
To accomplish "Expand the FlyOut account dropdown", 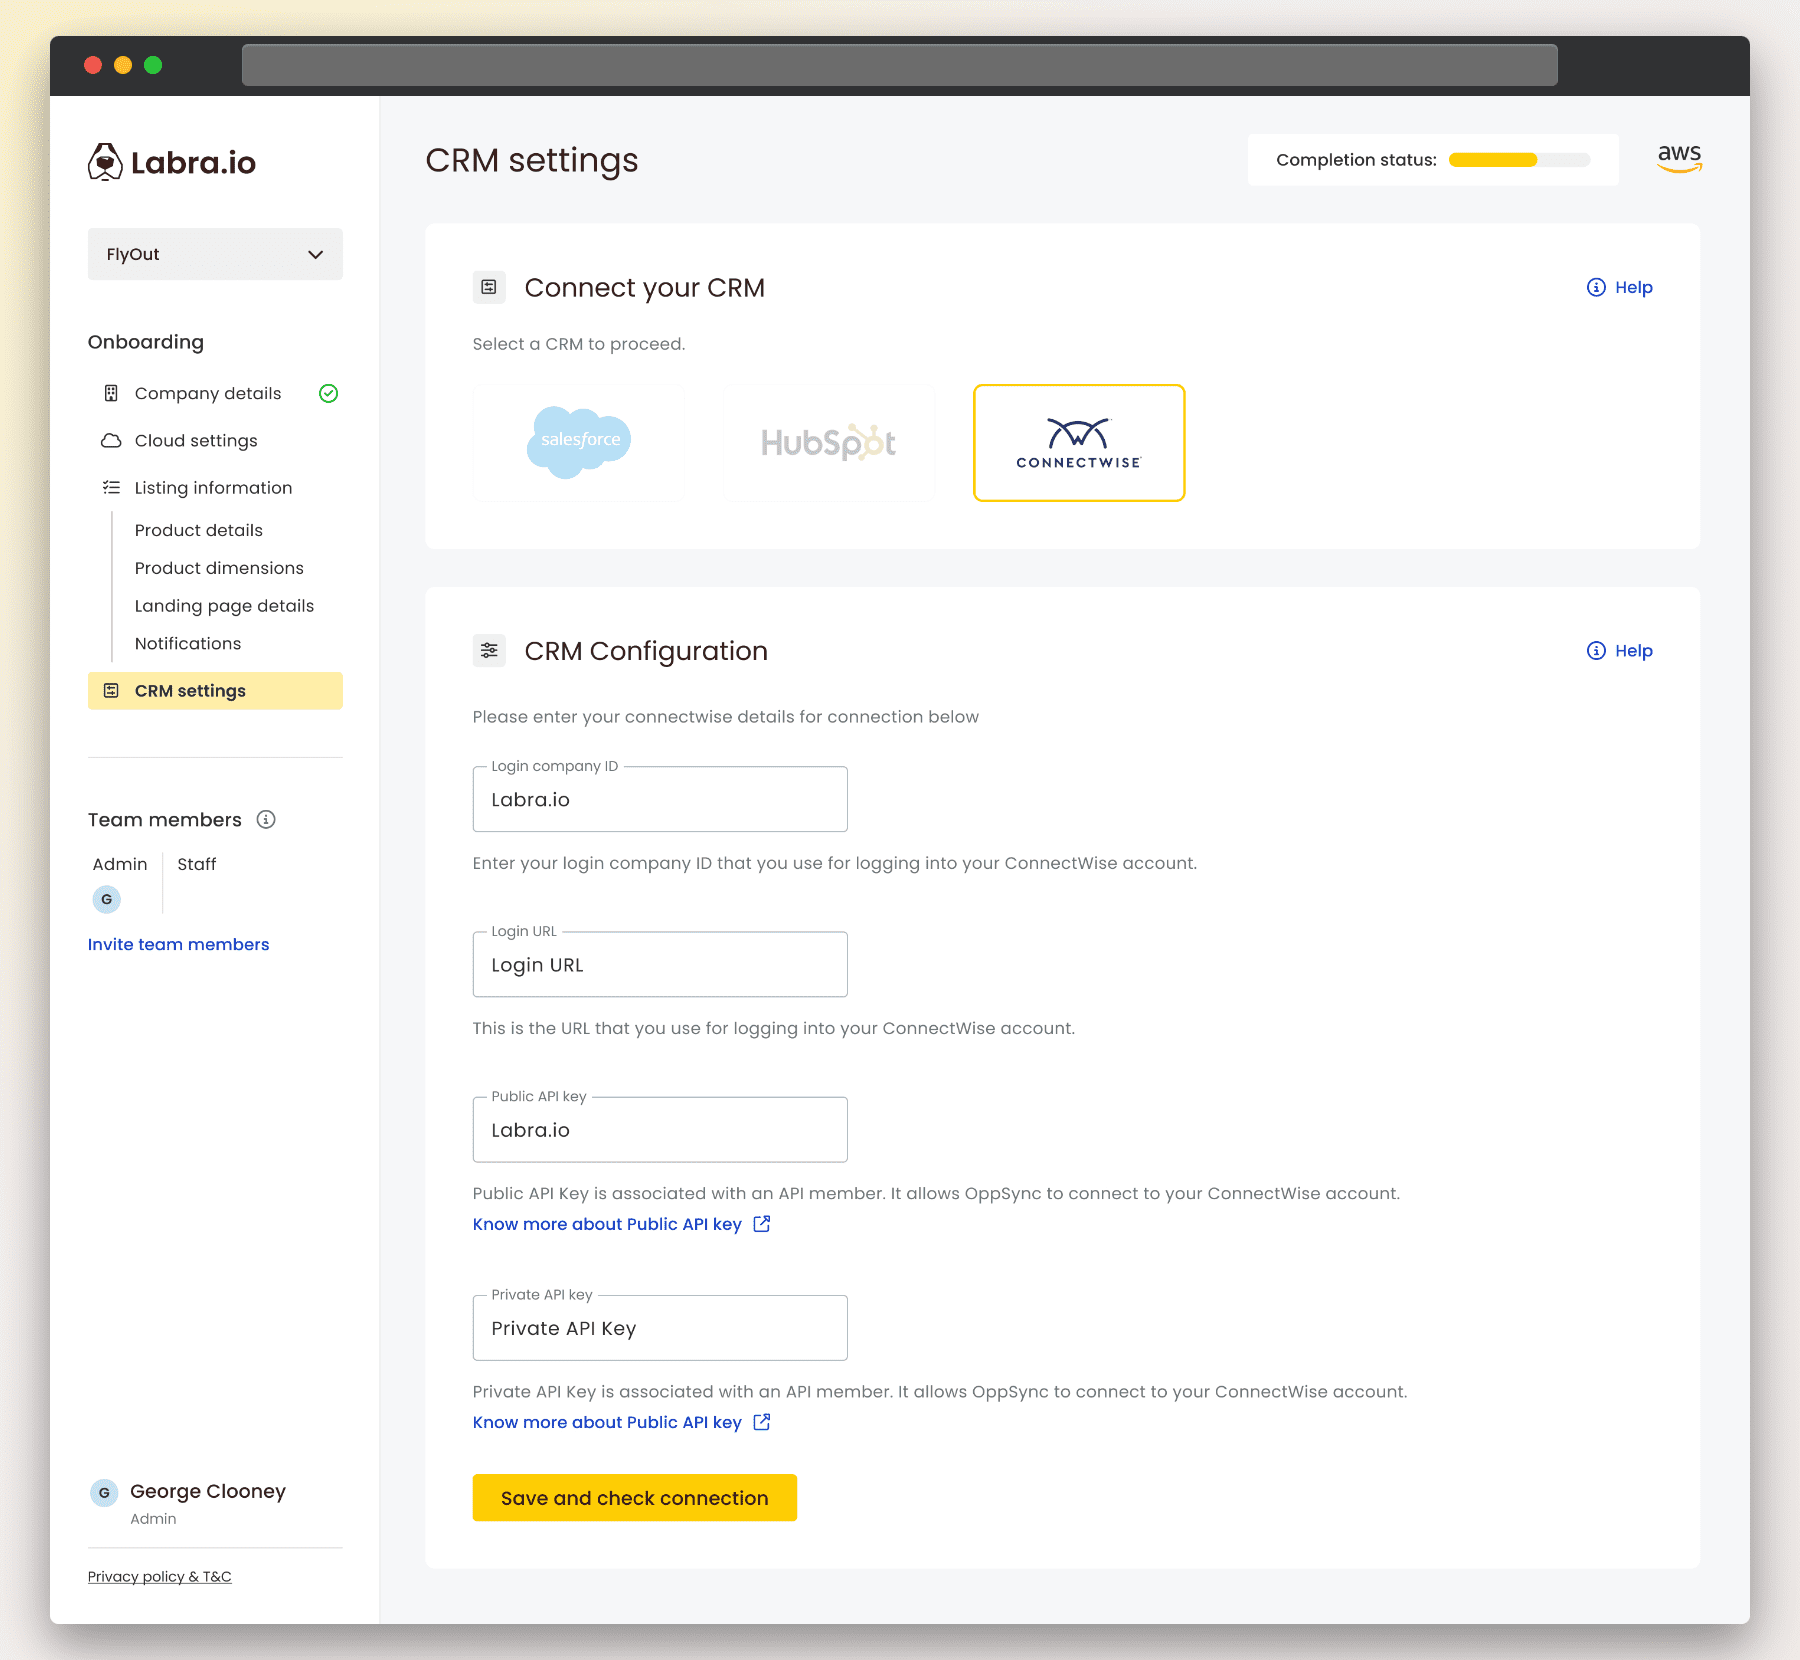I will (215, 254).
